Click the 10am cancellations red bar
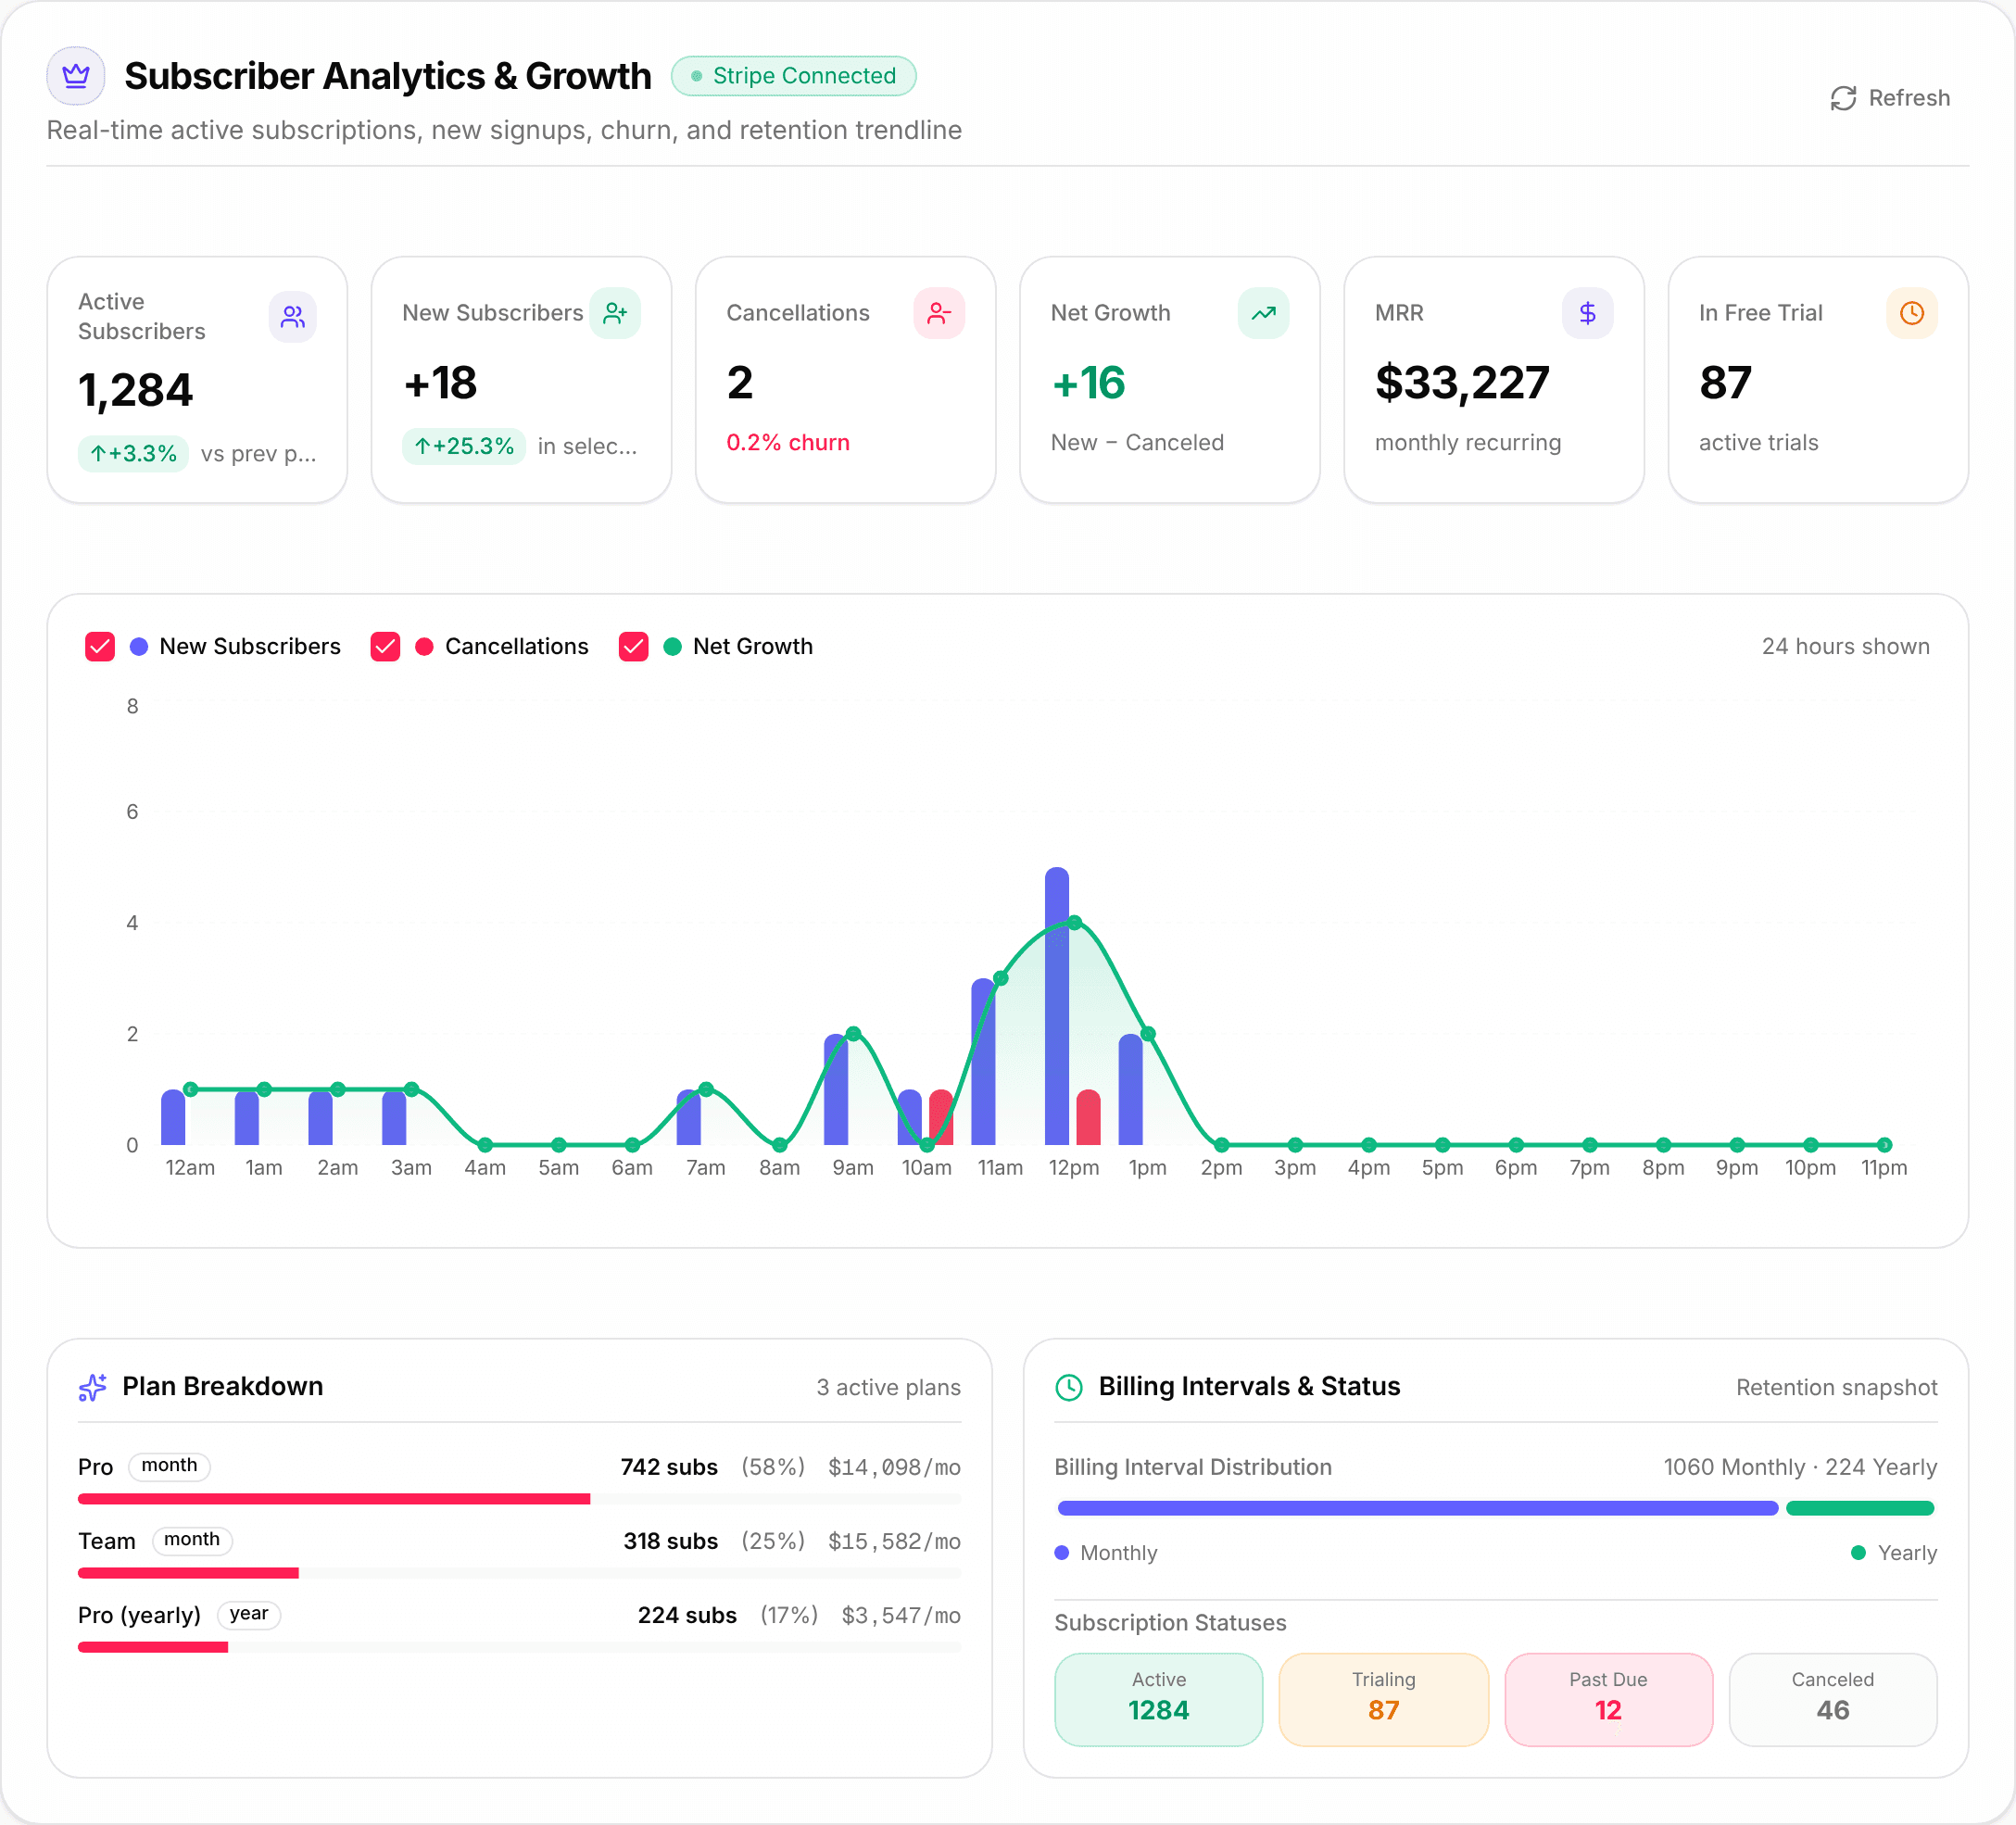Screen dimensions: 2016x1825 coord(940,1117)
